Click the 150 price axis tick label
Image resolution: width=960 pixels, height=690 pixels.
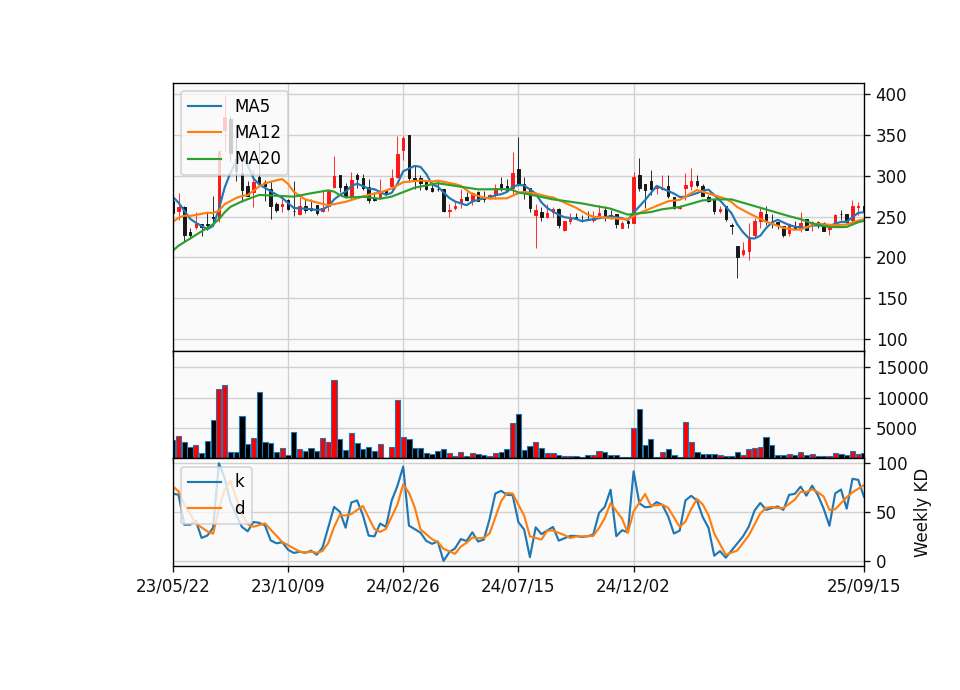pos(891,299)
